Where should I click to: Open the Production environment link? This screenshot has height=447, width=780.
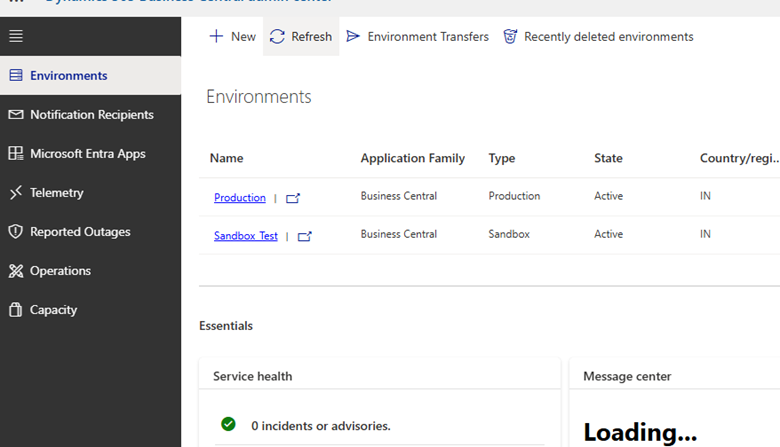pyautogui.click(x=240, y=197)
